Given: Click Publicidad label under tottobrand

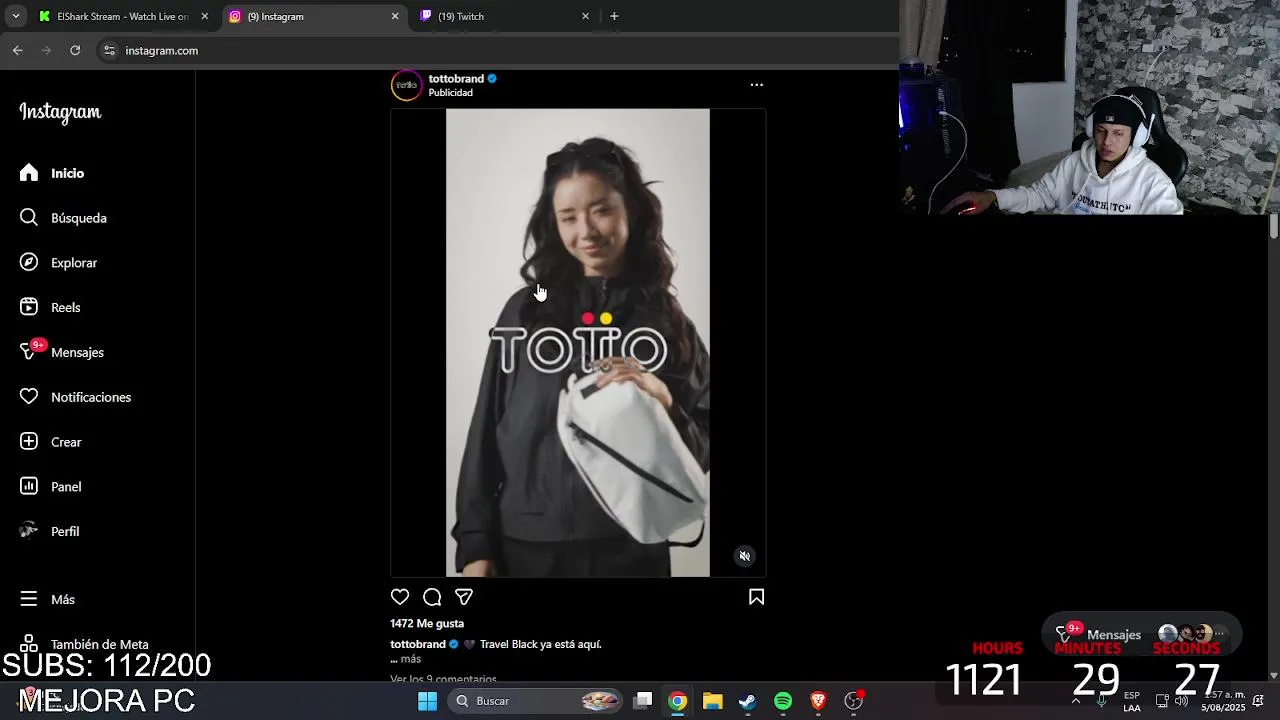Looking at the screenshot, I should pyautogui.click(x=450, y=93).
